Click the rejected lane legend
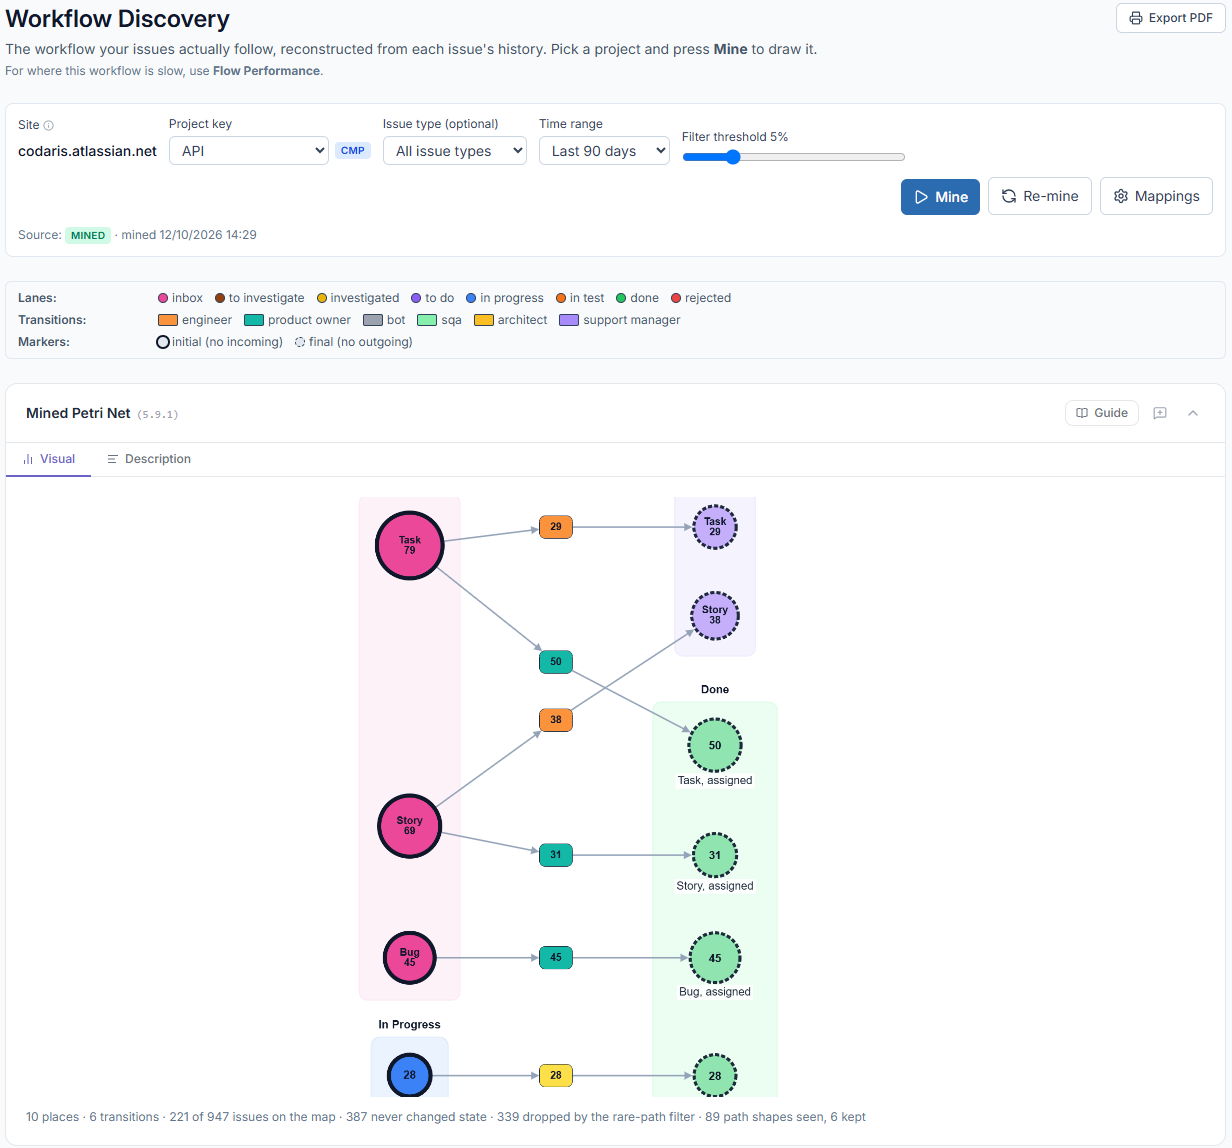 click(701, 298)
